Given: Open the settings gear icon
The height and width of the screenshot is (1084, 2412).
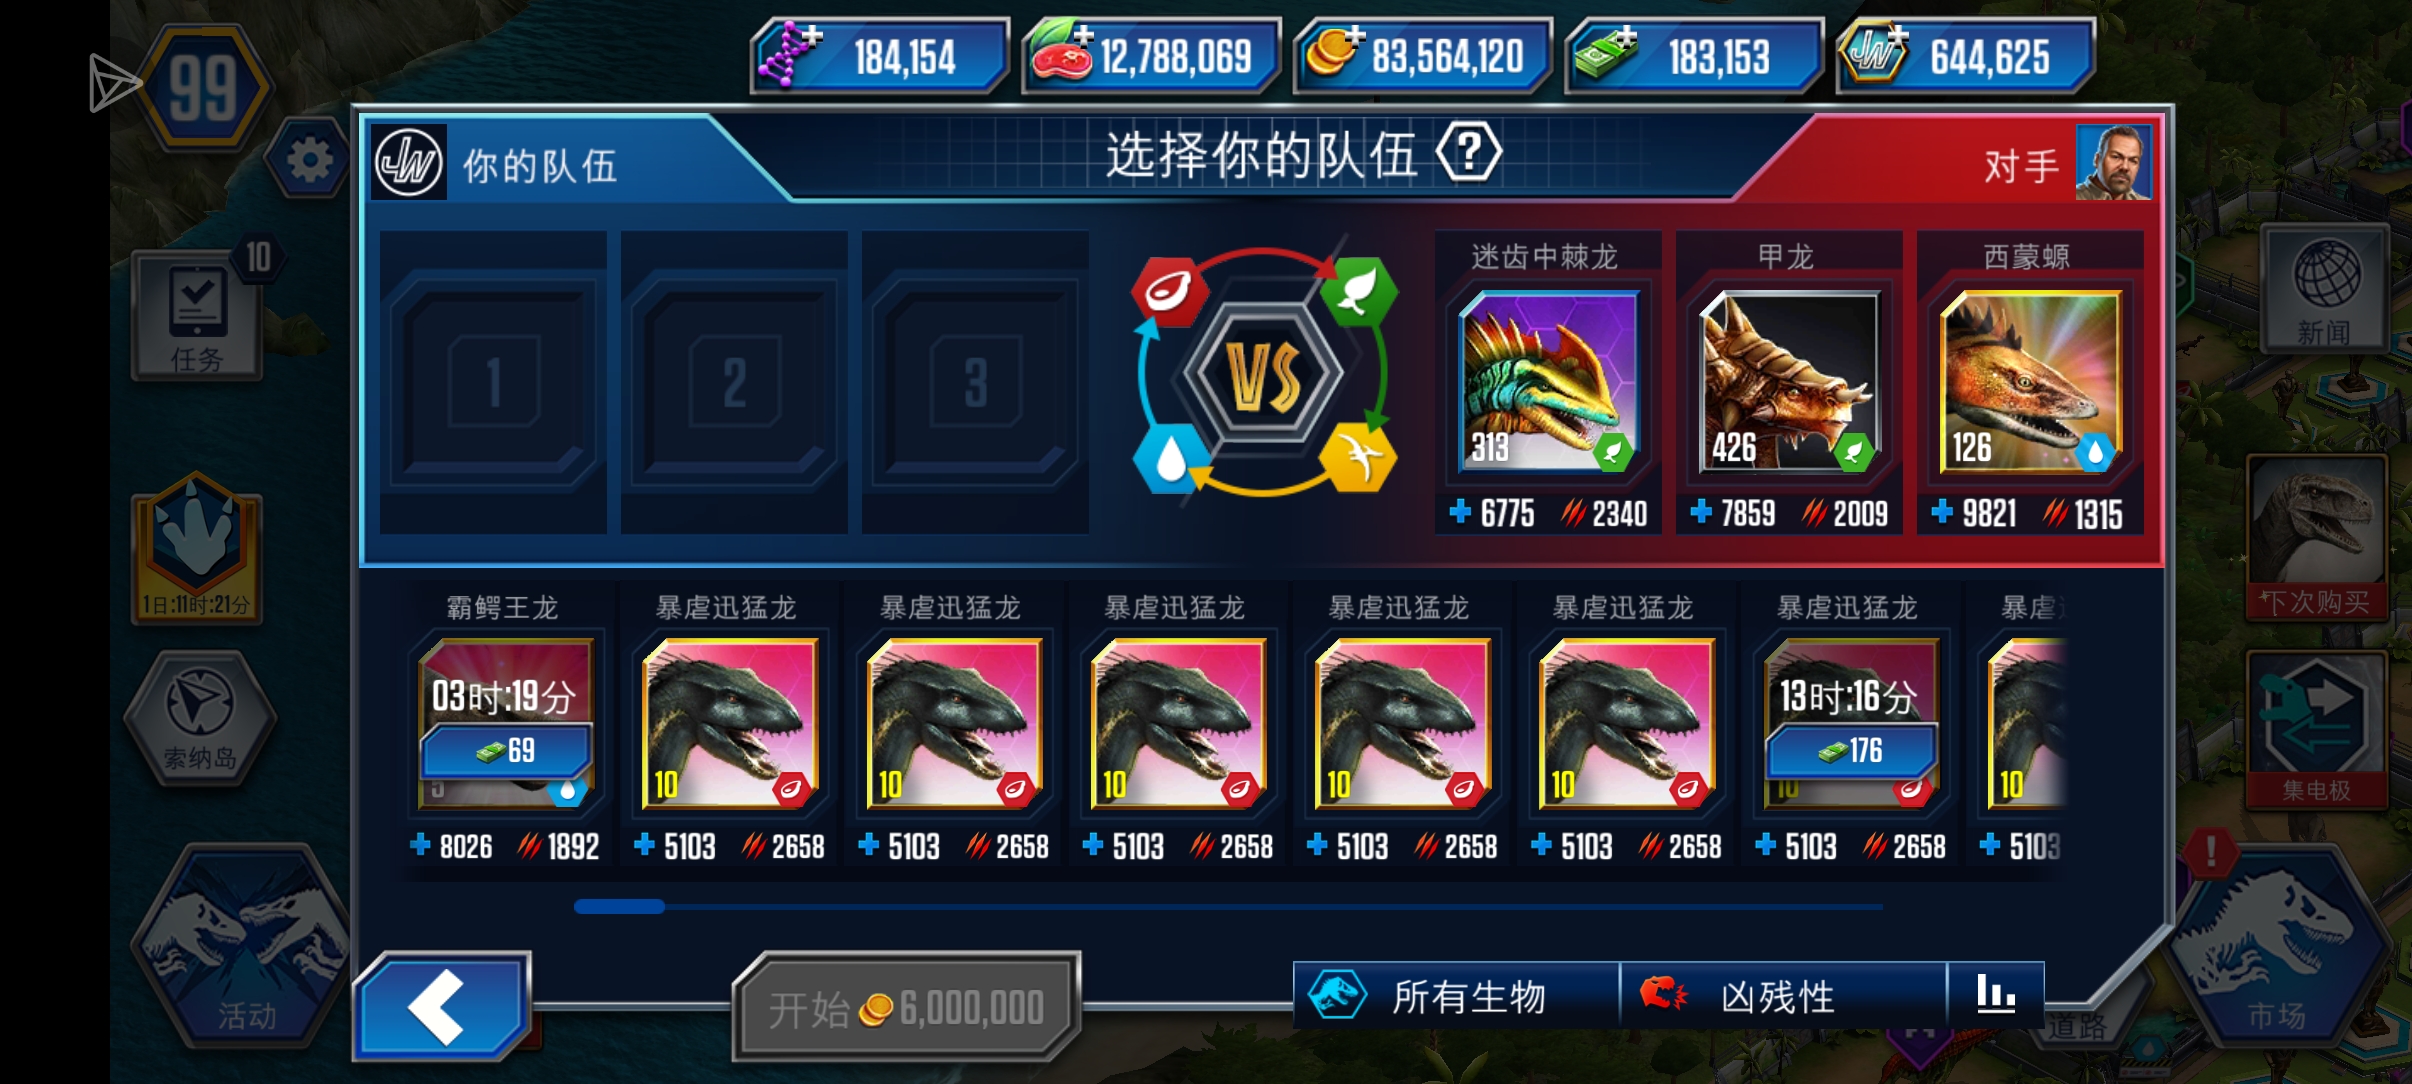Looking at the screenshot, I should click(x=309, y=160).
